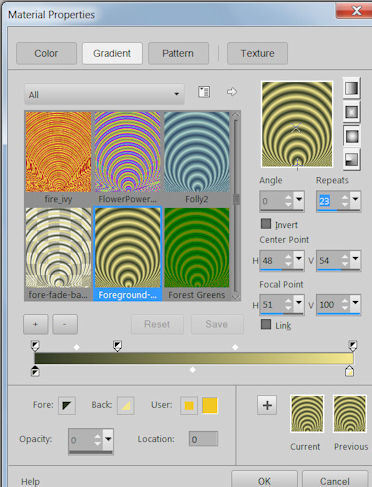
Task: Open the Repeats value dropdown arrow
Action: pos(355,200)
